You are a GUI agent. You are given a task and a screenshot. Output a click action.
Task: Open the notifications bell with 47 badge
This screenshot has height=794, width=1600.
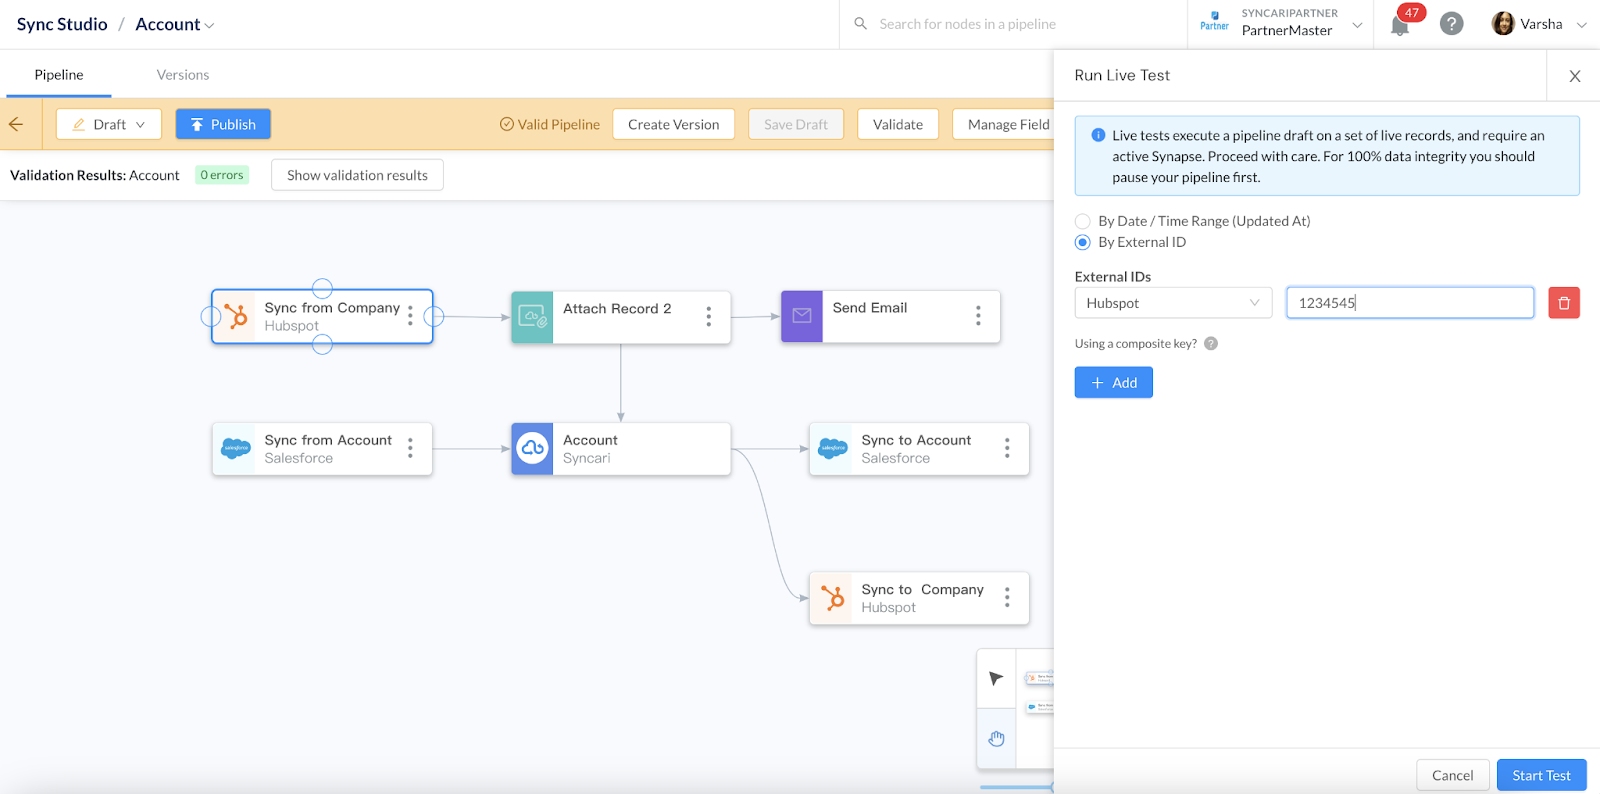[1401, 24]
